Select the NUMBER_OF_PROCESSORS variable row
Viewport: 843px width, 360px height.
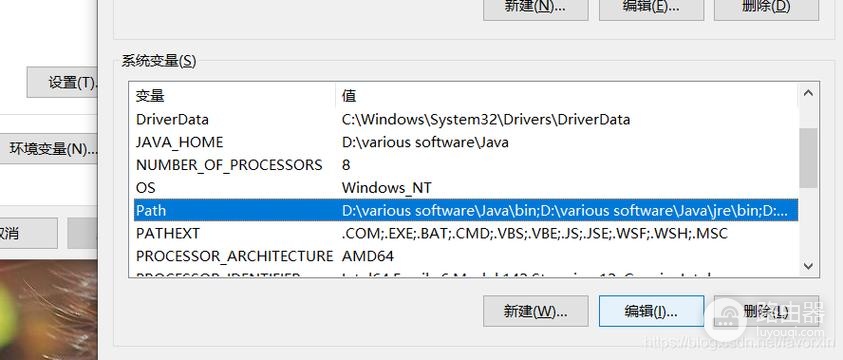pos(466,165)
